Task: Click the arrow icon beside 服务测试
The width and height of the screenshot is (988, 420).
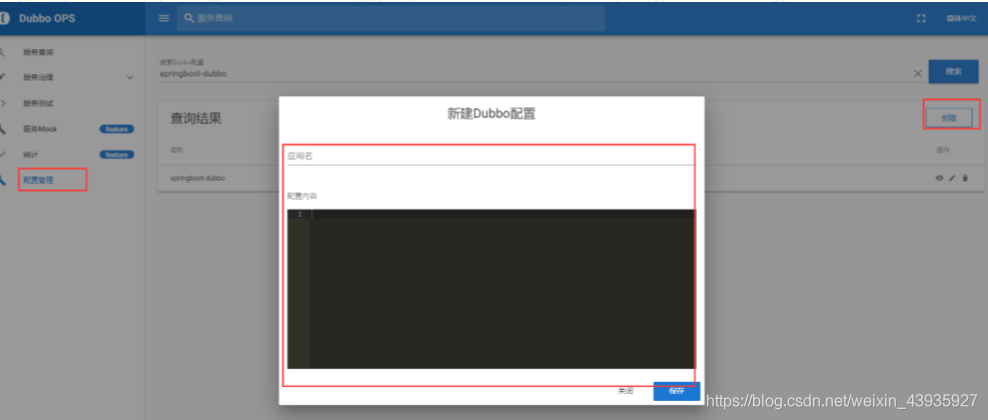Action: (3, 103)
